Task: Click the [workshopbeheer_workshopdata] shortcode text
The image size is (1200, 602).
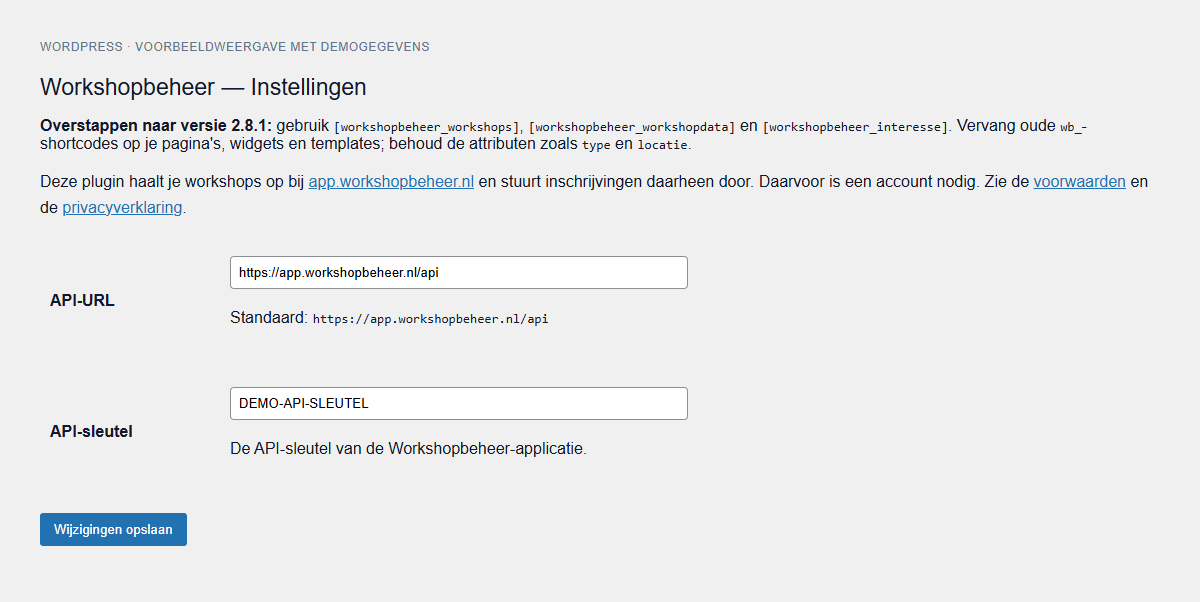Action: tap(632, 127)
